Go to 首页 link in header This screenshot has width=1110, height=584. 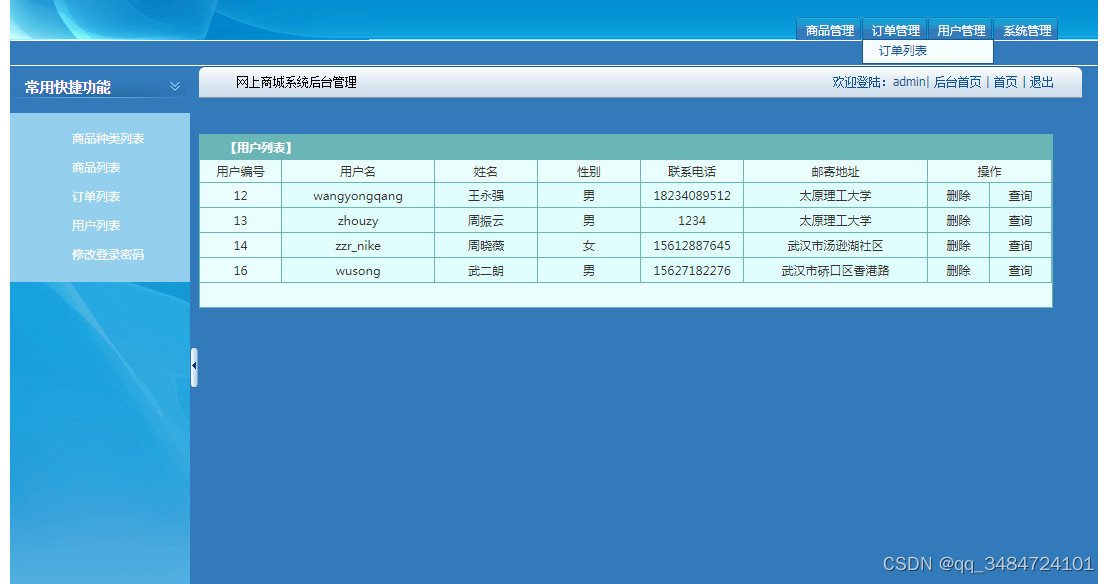pyautogui.click(x=1005, y=82)
